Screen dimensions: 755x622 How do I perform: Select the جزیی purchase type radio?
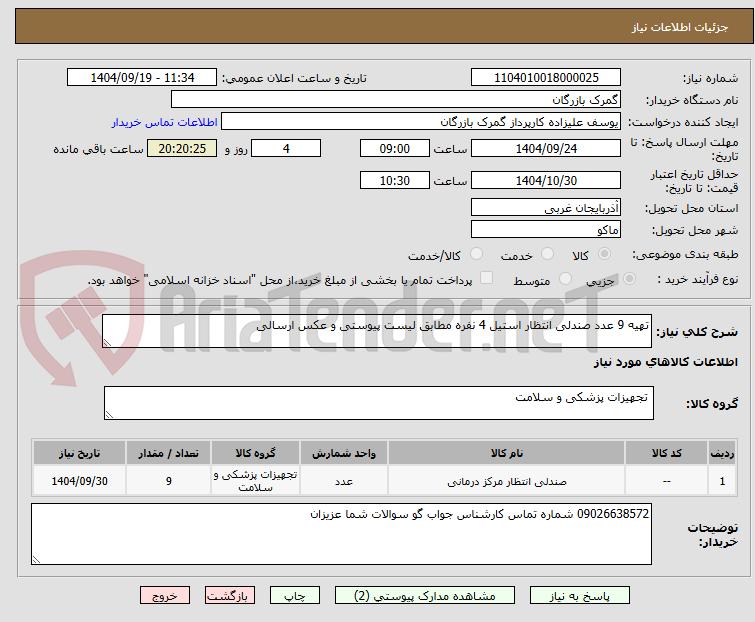pyautogui.click(x=629, y=279)
